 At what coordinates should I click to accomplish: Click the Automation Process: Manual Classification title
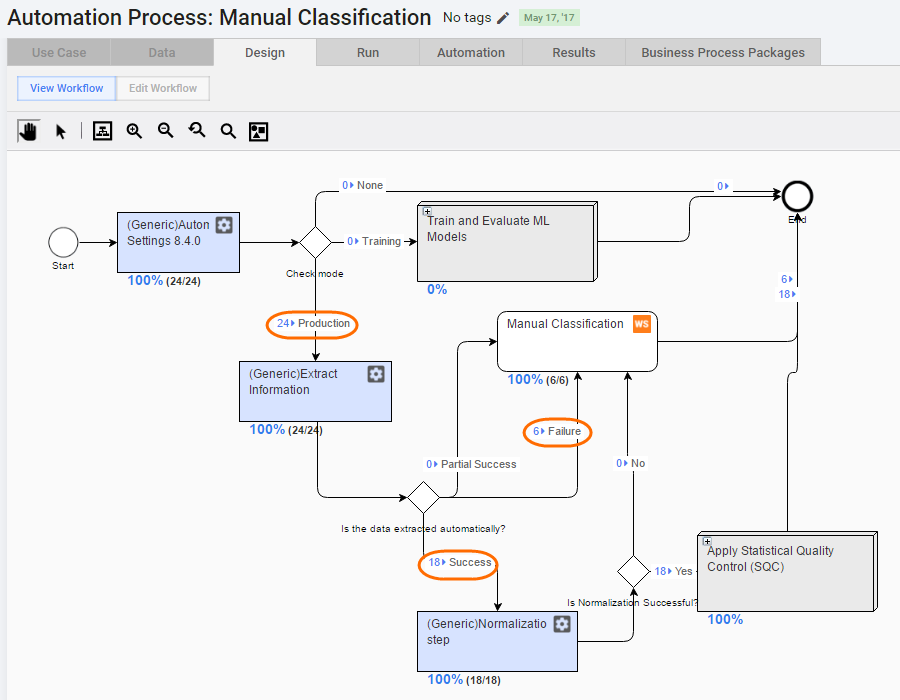[219, 17]
